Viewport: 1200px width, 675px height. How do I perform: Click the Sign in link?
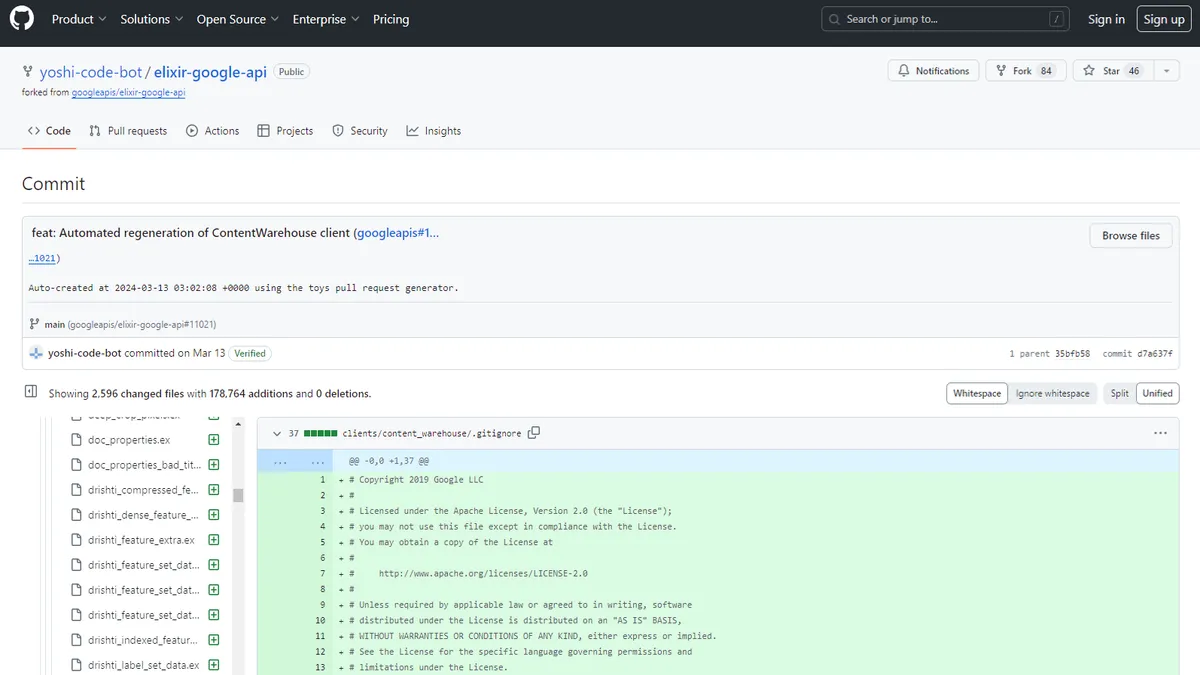(x=1106, y=19)
